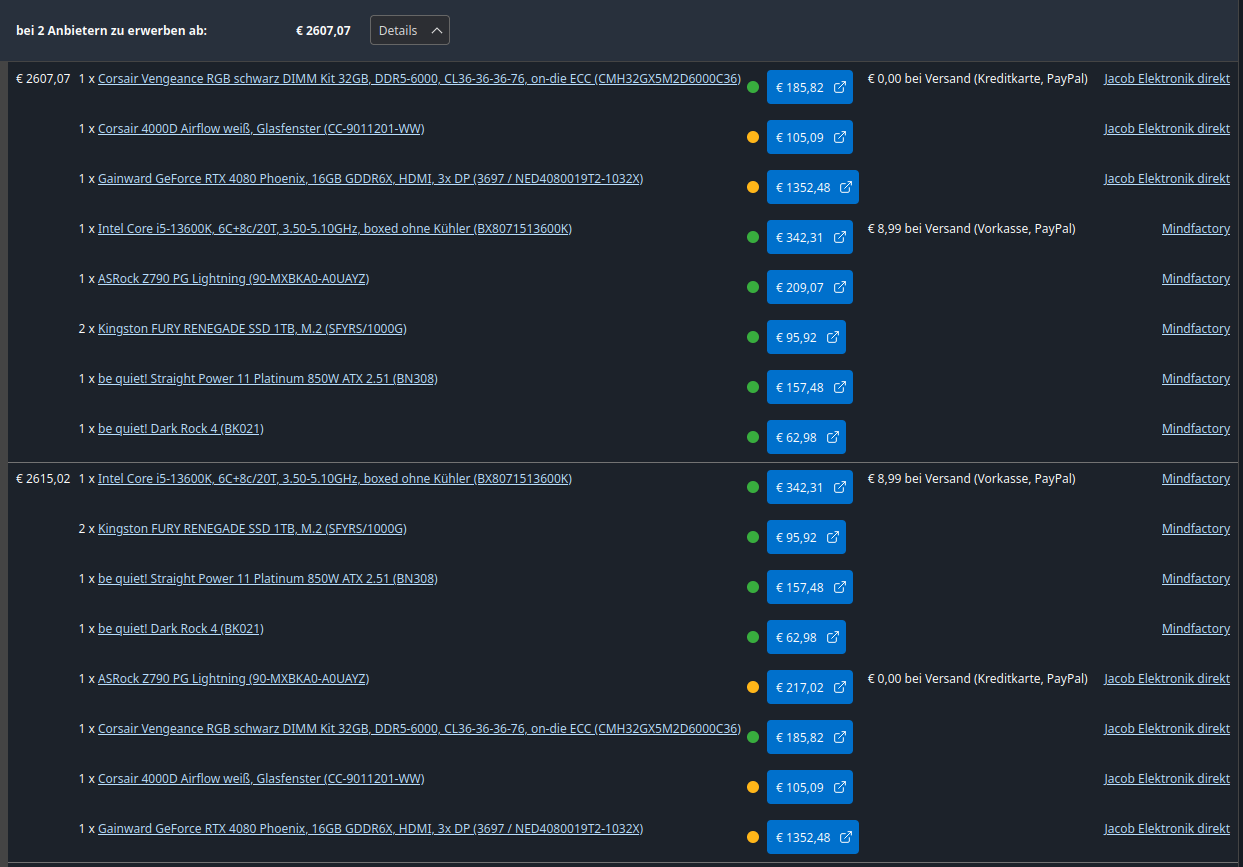Open Corsair Vengeance RGB link in € 2615,02 group

click(x=419, y=729)
